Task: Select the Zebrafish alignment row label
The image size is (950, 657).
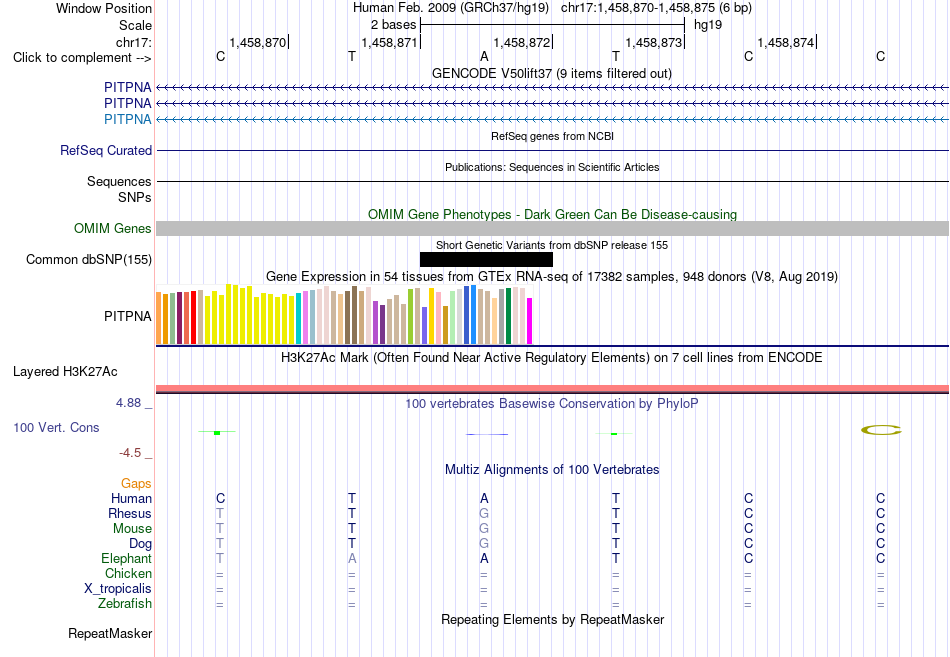Action: (x=125, y=604)
